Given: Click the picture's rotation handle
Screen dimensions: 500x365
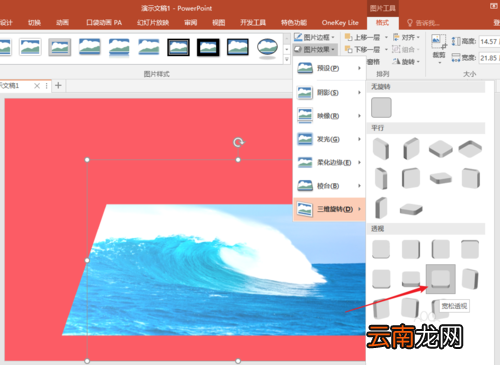Looking at the screenshot, I should pos(238,142).
